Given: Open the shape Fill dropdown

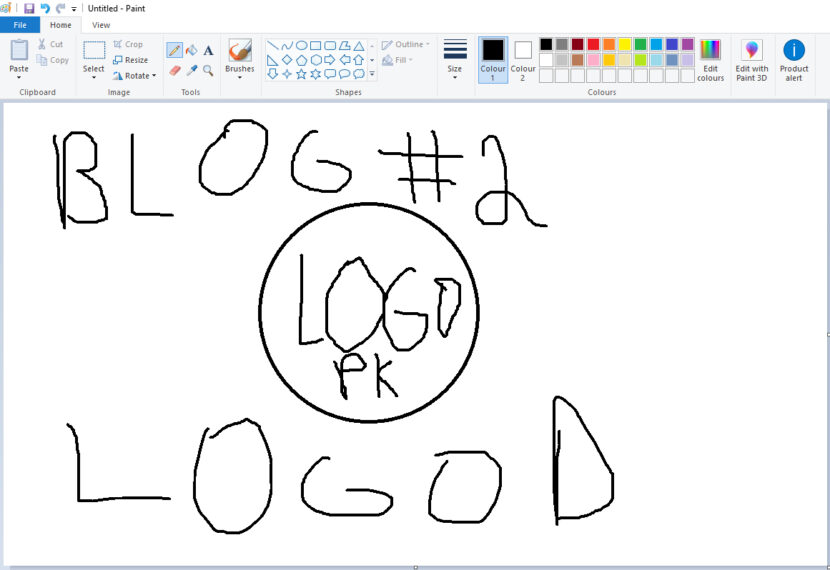Looking at the screenshot, I should tap(397, 60).
